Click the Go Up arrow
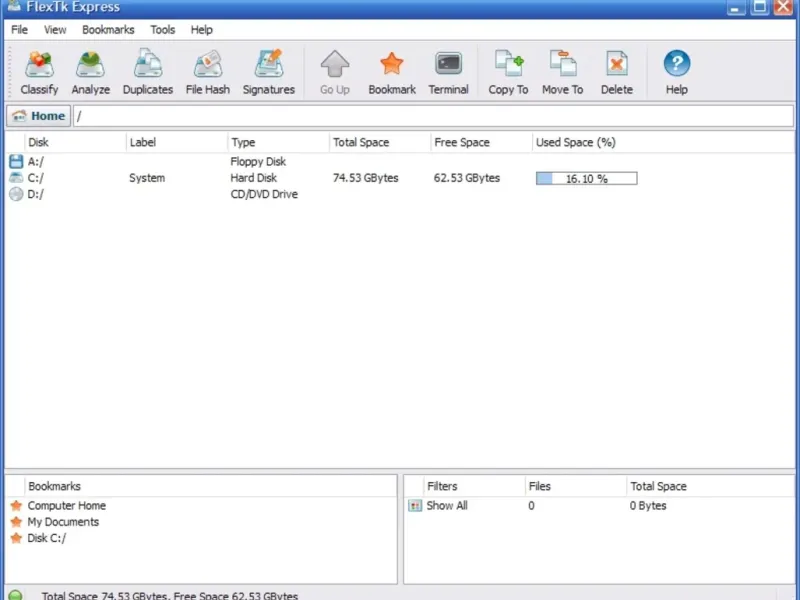Image resolution: width=800 pixels, height=600 pixels. (335, 72)
